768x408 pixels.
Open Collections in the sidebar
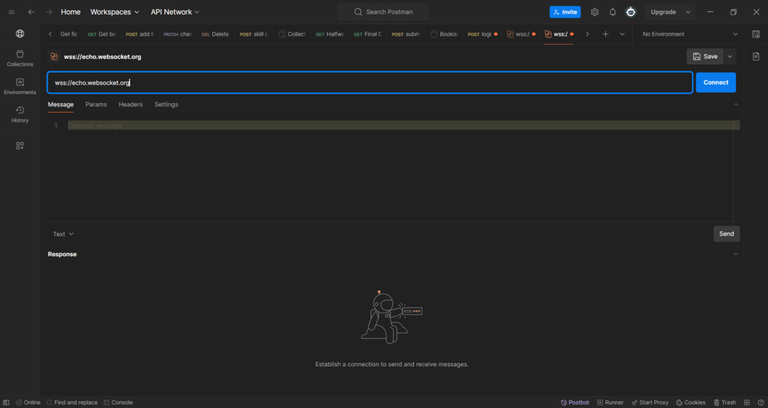tap(20, 58)
